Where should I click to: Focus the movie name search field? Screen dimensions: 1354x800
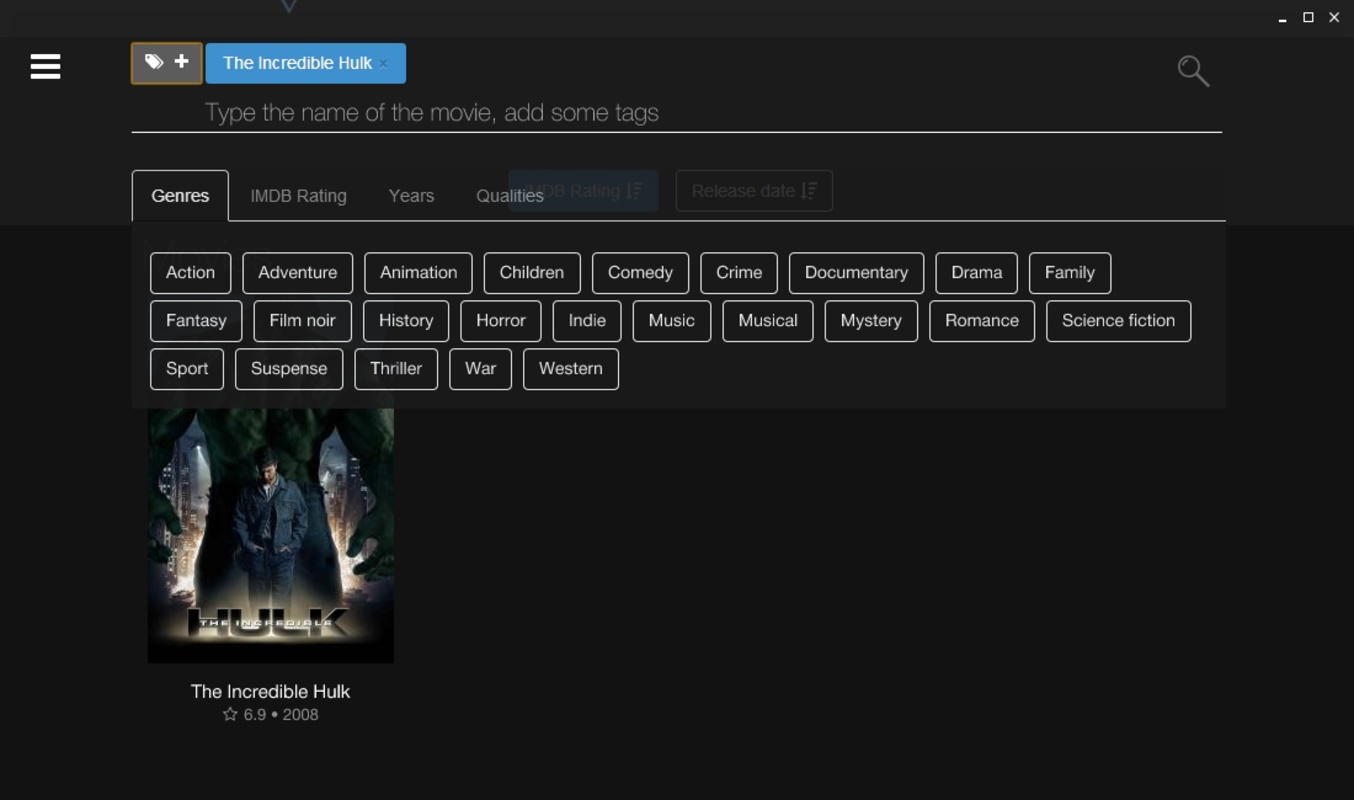point(676,112)
